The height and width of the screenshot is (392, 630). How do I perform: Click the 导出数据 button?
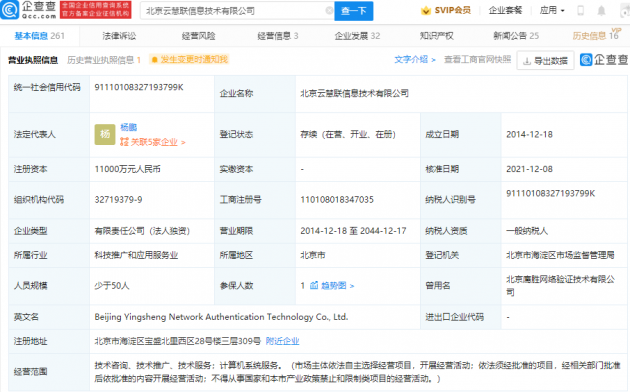545,61
